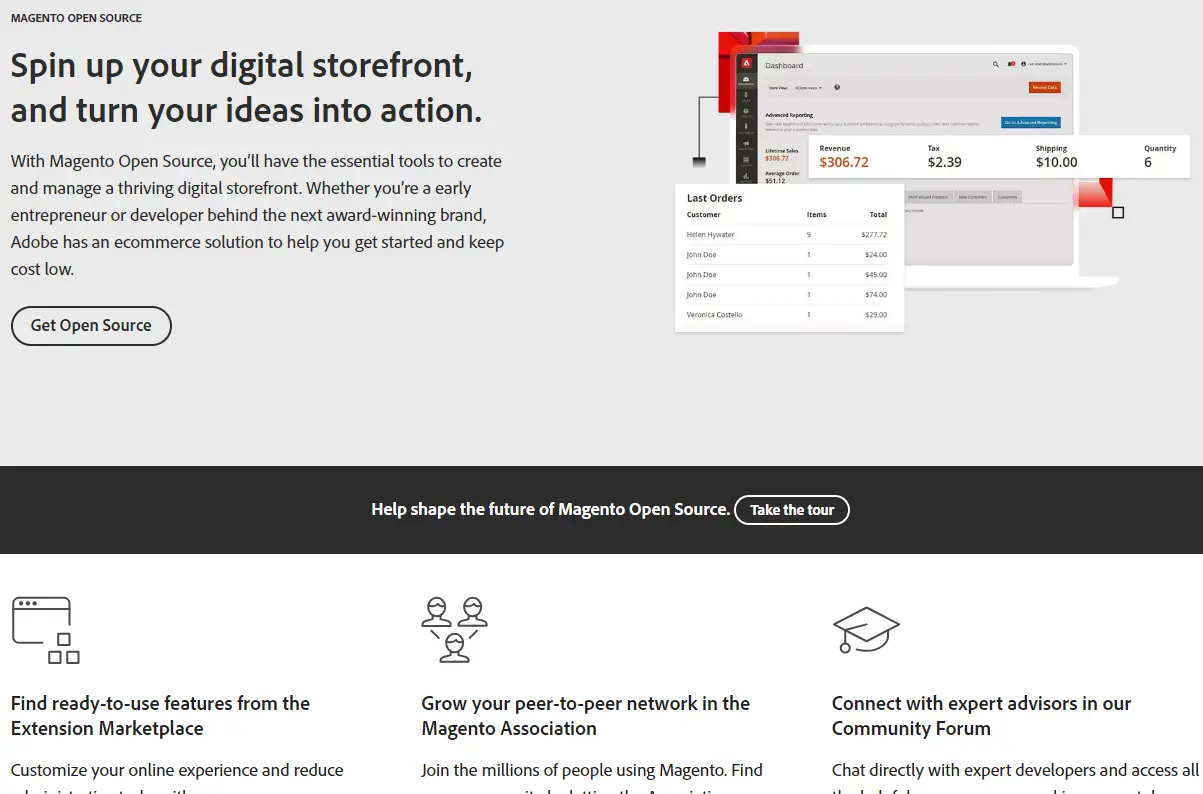Viewport: 1203px width, 794px height.
Task: Switch to the New Customers tab
Action: coord(973,197)
